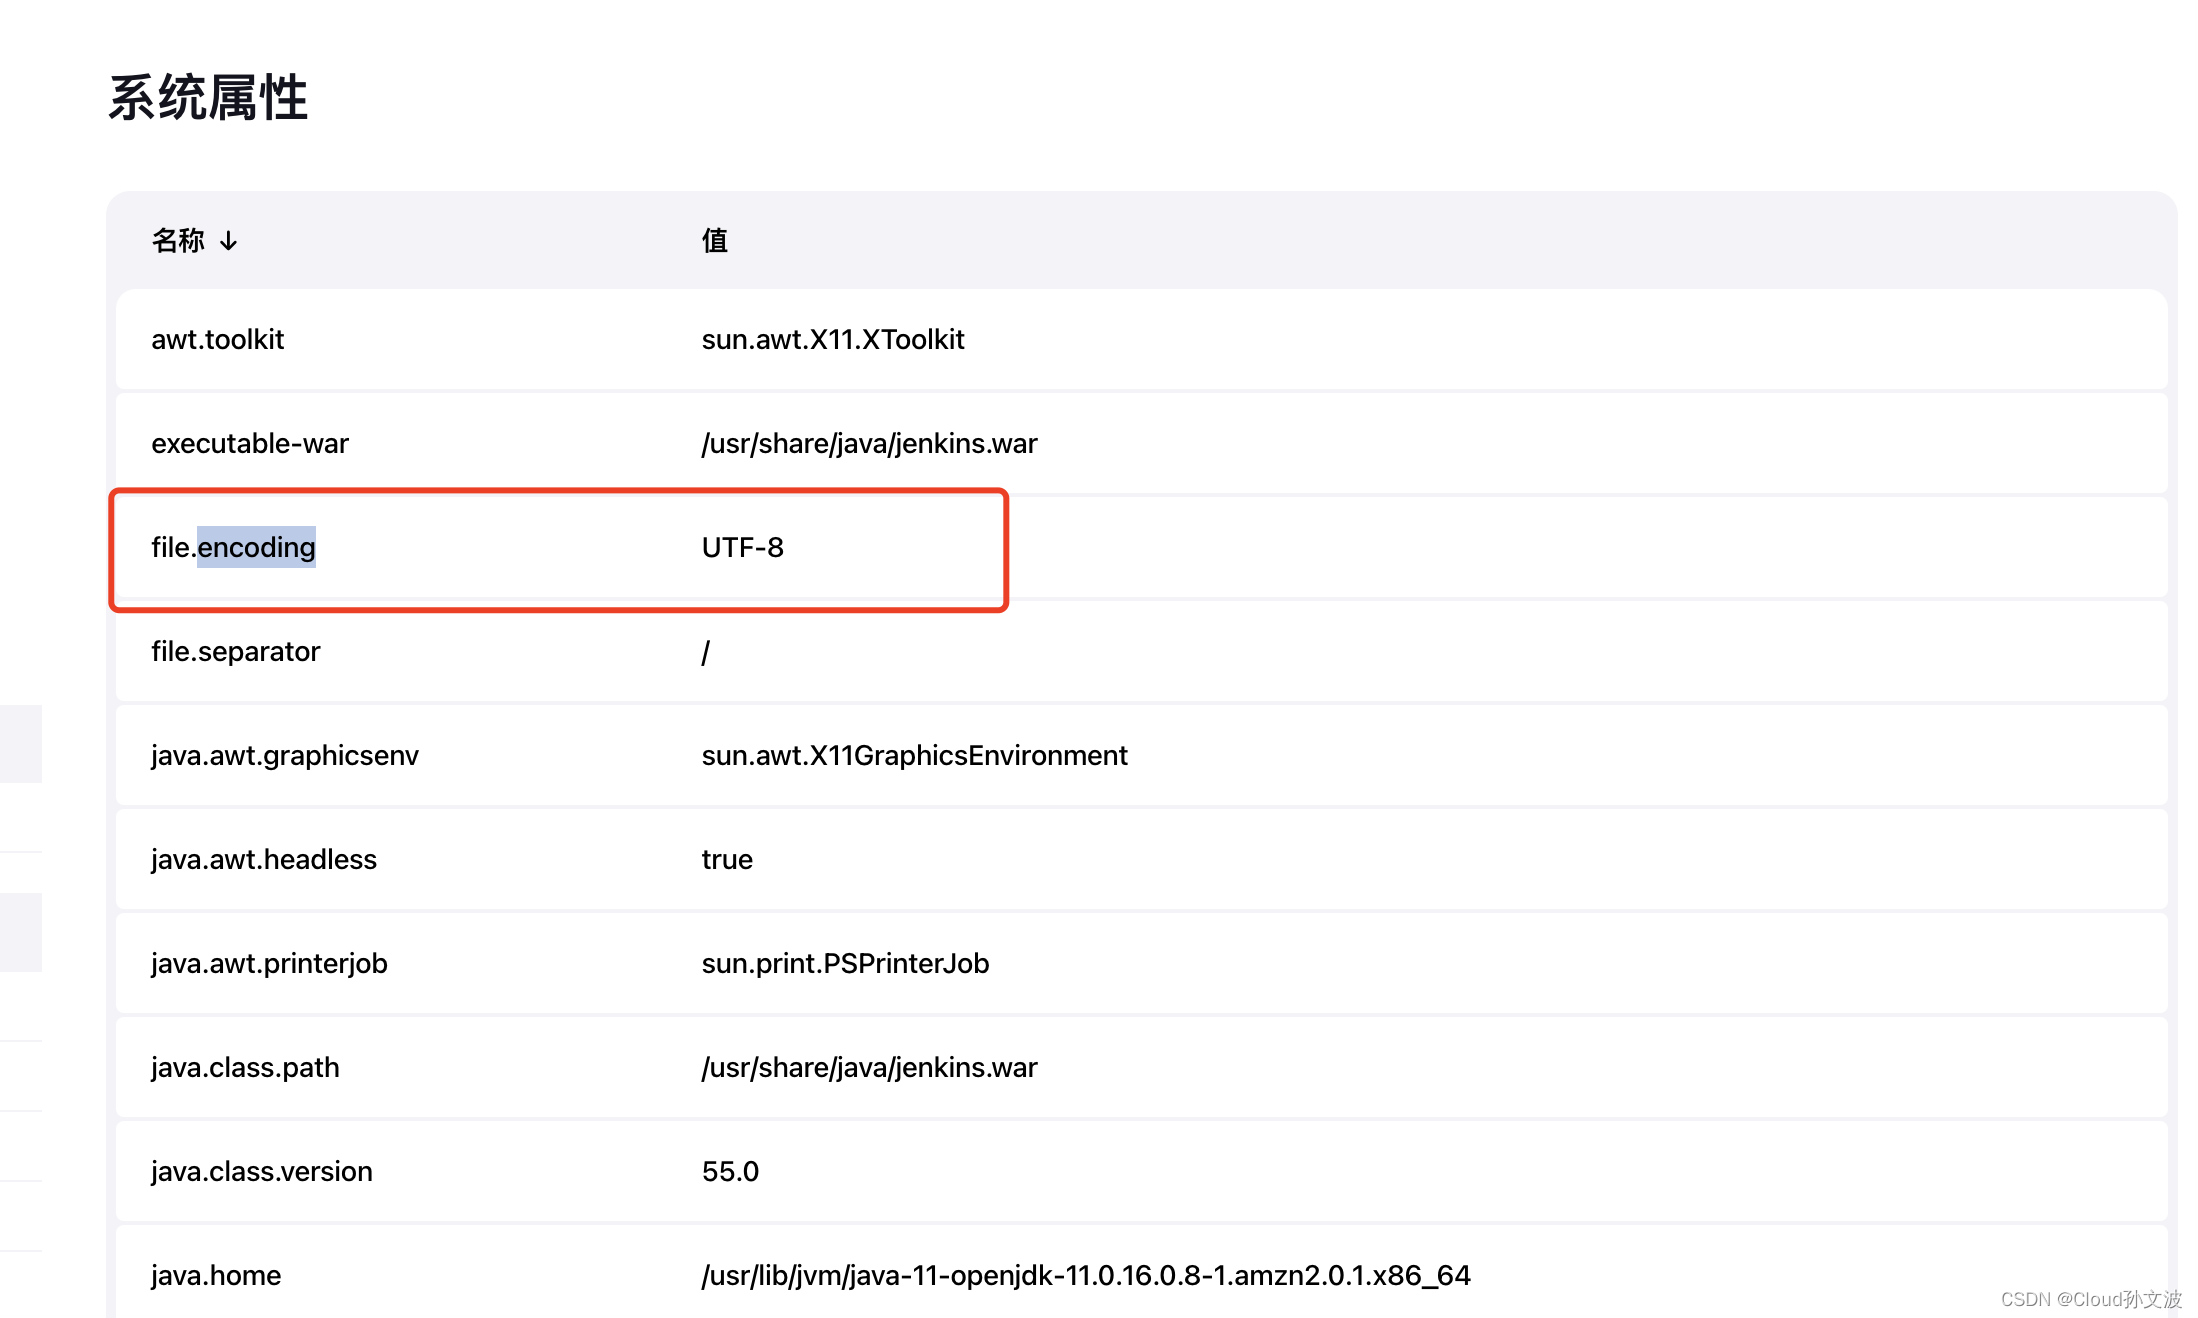Click the sort arrow next to 名称

(x=229, y=240)
